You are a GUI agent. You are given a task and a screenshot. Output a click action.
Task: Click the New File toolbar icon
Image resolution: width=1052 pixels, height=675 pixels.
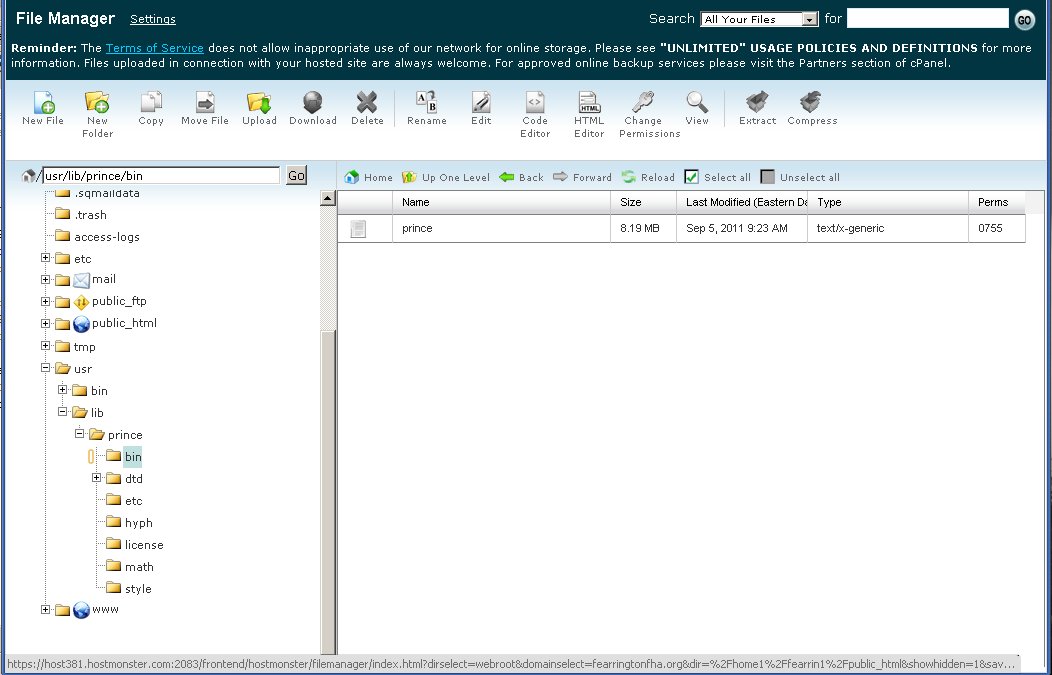43,102
